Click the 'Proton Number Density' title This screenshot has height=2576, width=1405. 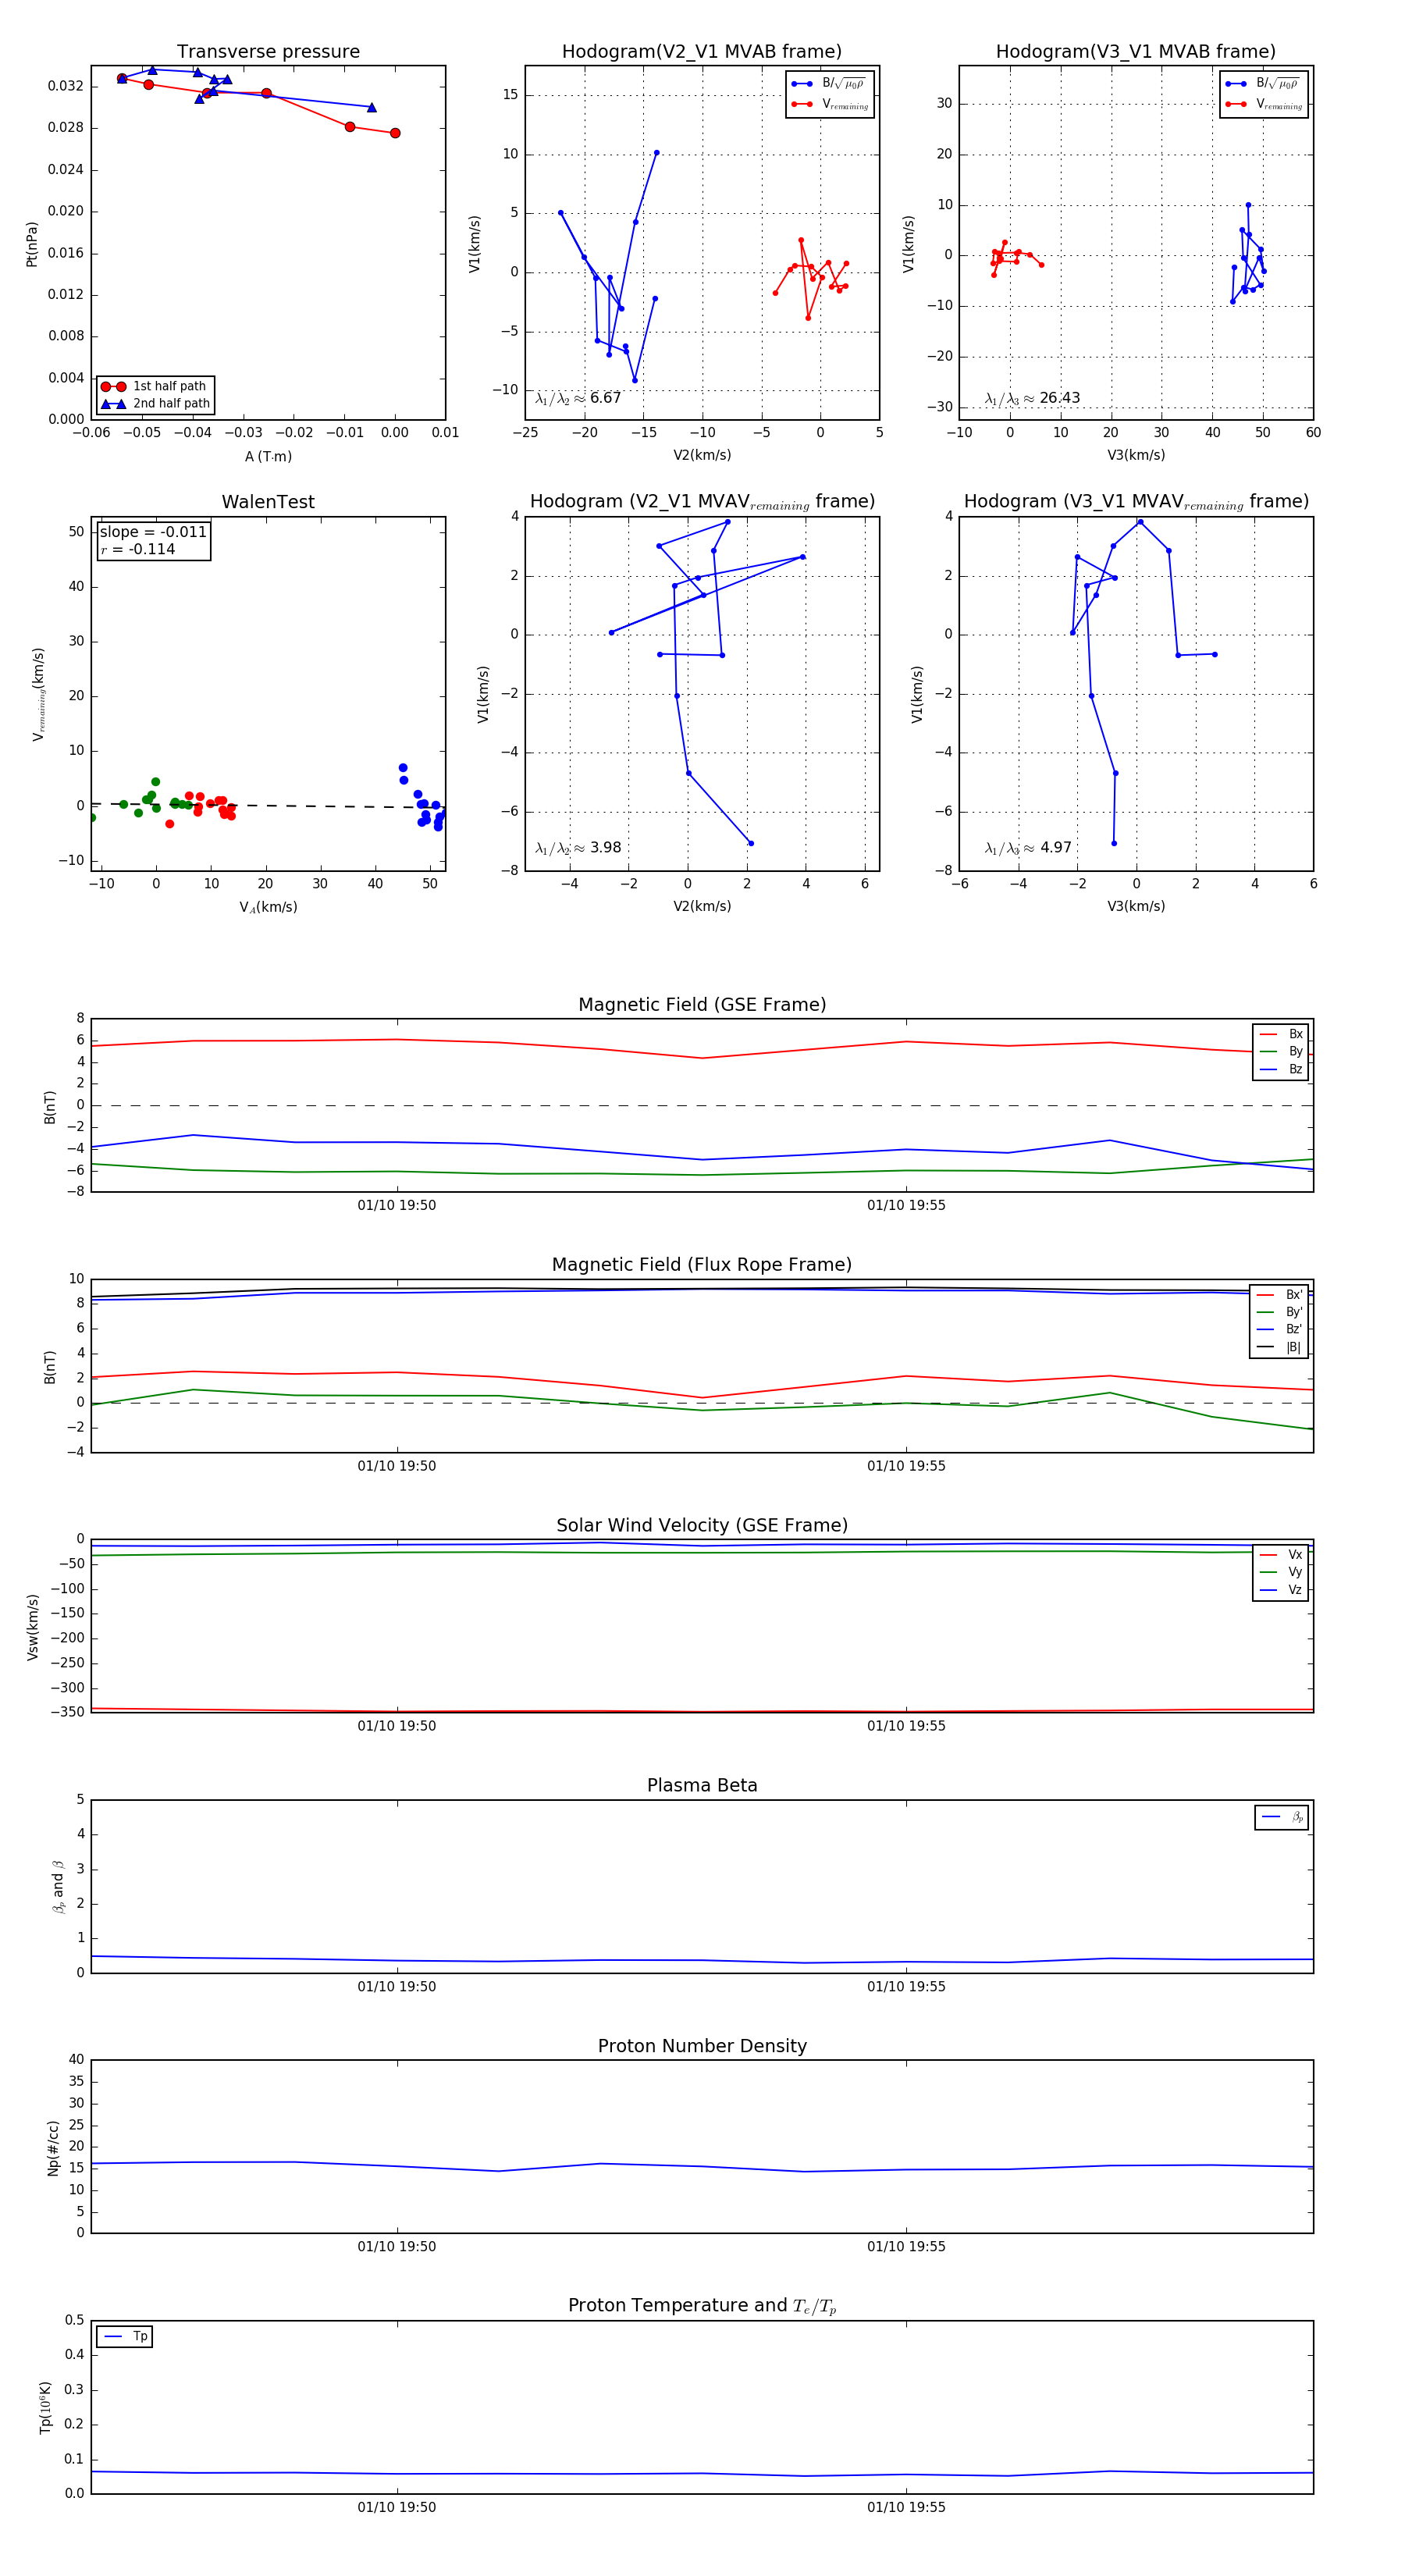(x=702, y=2046)
